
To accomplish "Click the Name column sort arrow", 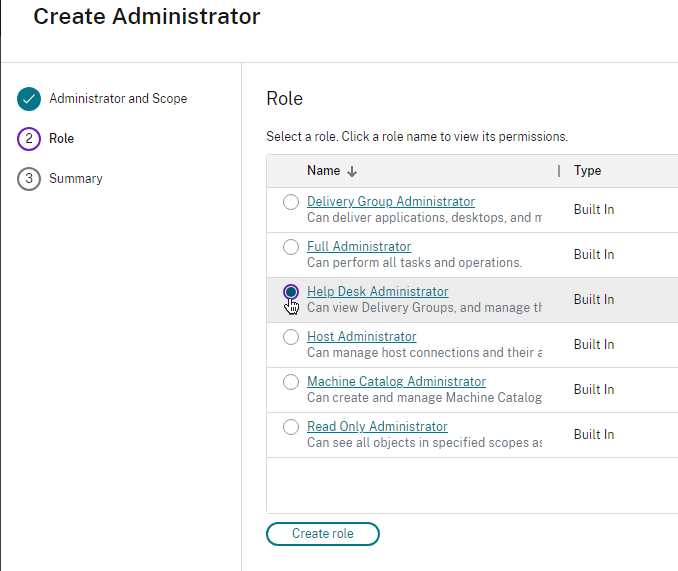I will [x=352, y=171].
